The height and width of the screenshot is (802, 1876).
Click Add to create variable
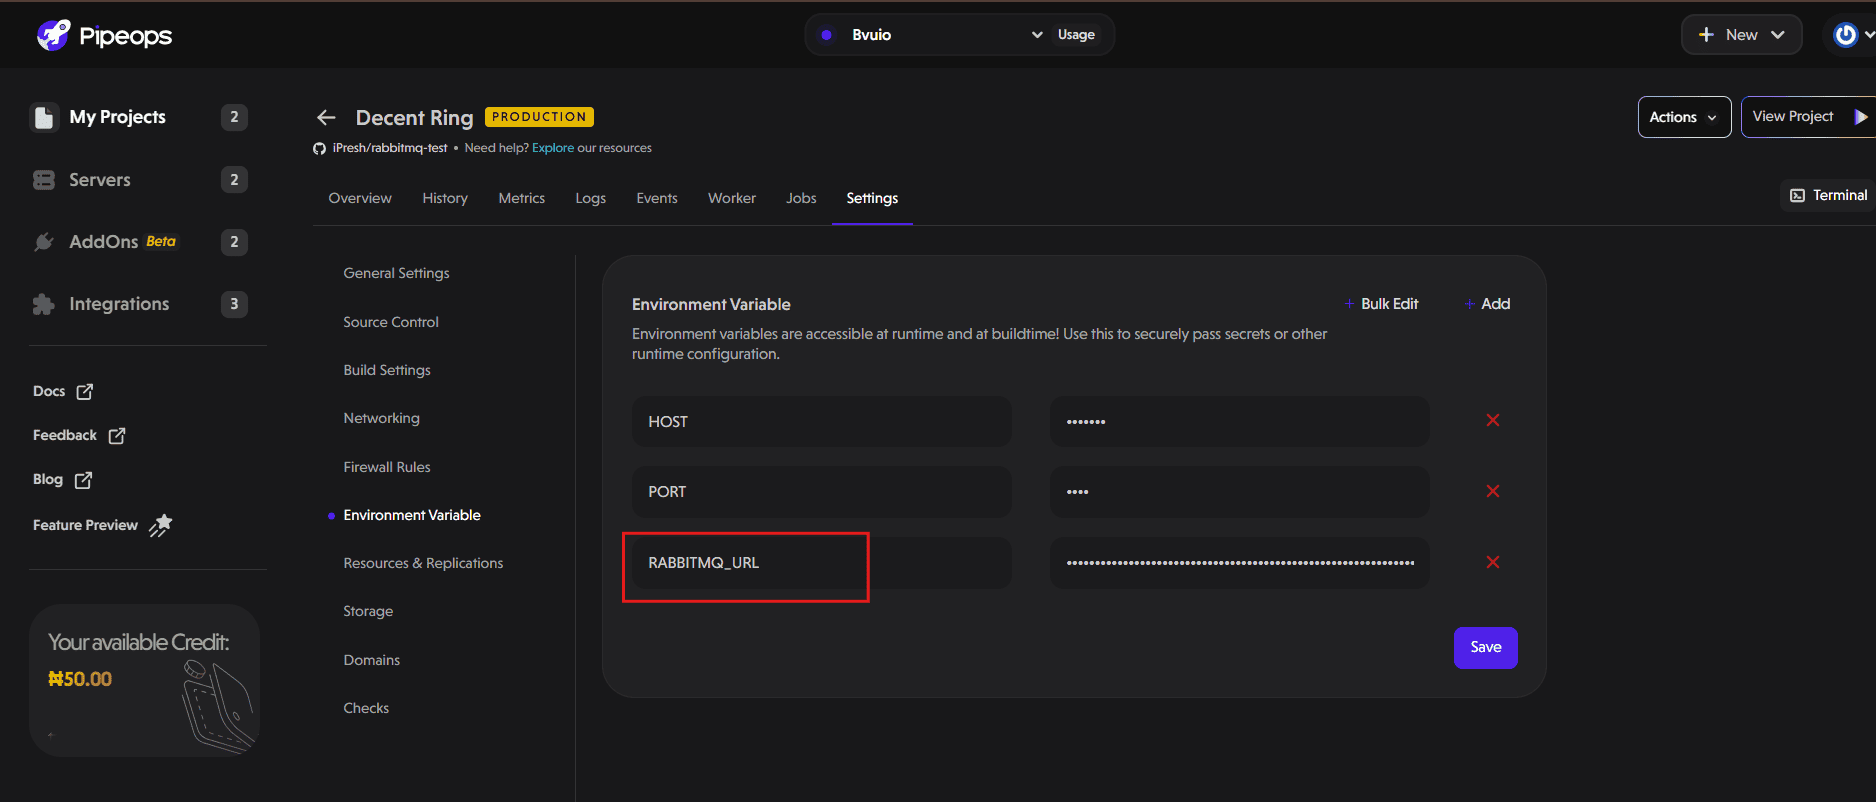click(1488, 304)
